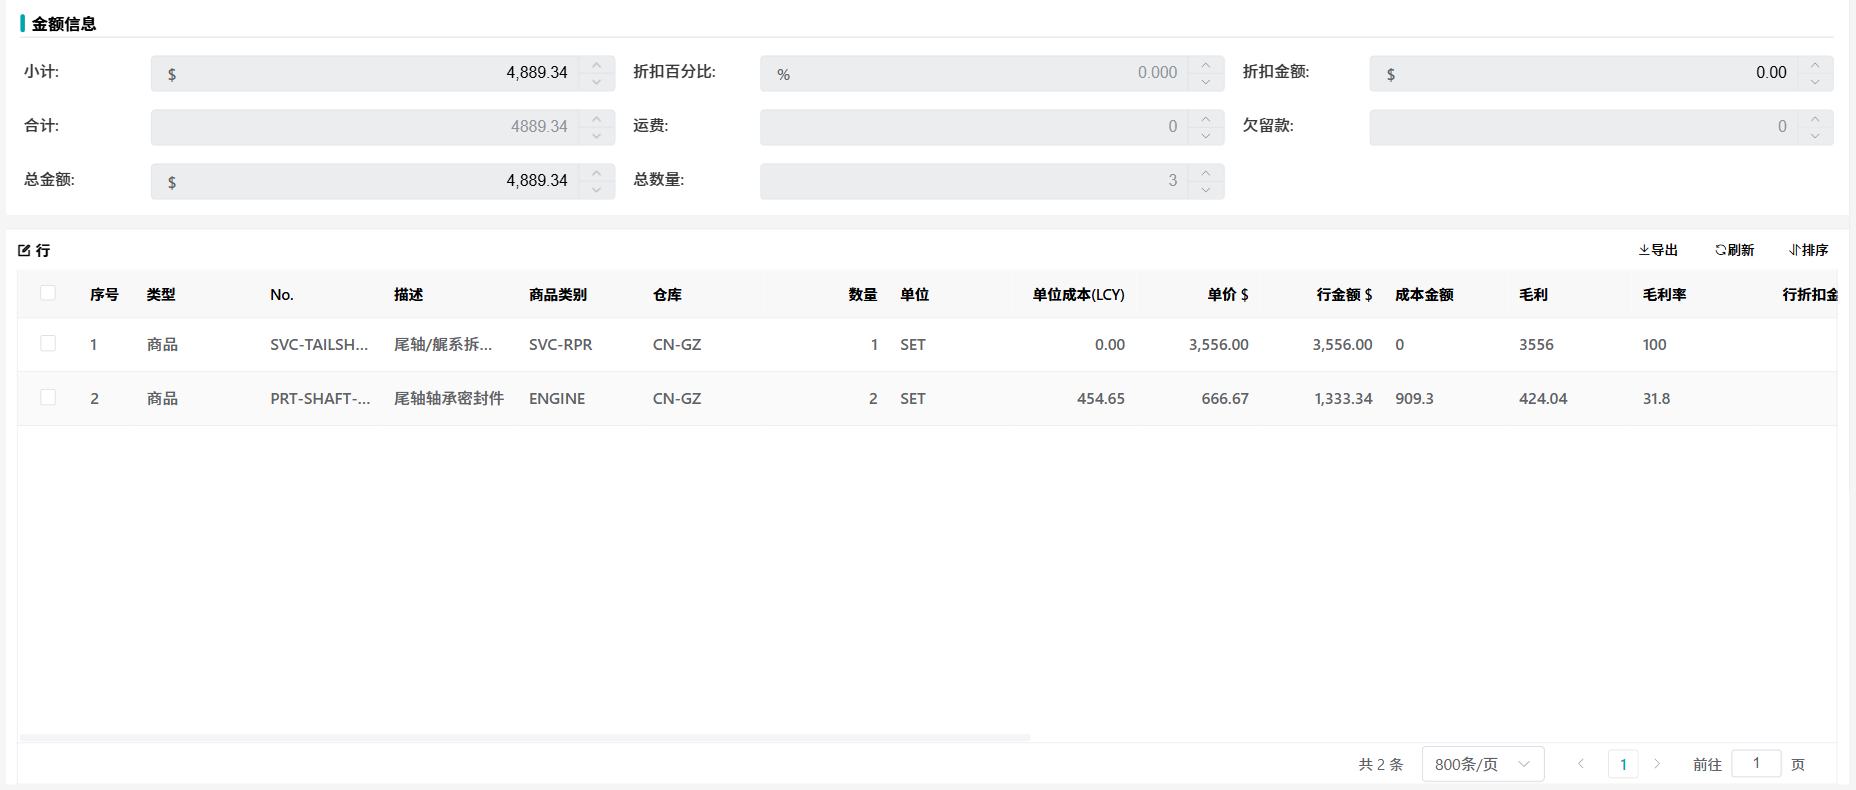Image resolution: width=1856 pixels, height=790 pixels.
Task: Click the edit icon beside 行 heading
Action: (25, 251)
